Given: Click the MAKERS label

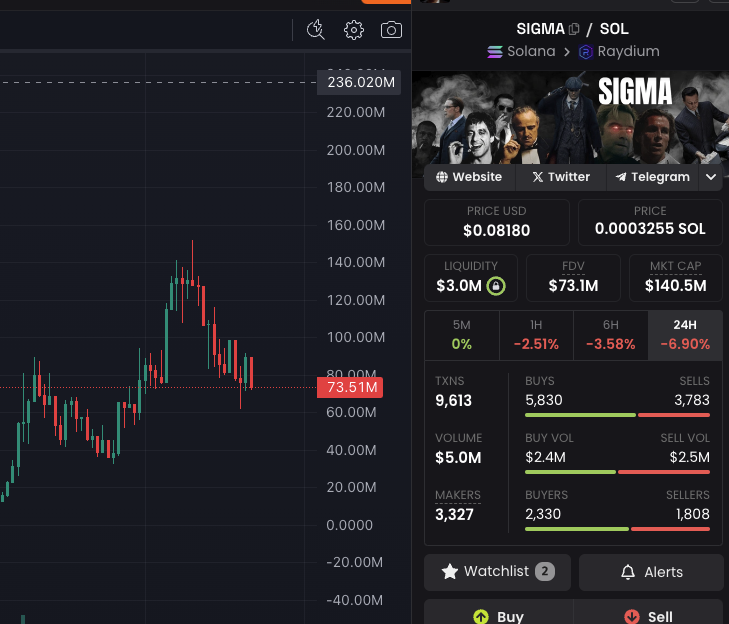Looking at the screenshot, I should point(458,495).
